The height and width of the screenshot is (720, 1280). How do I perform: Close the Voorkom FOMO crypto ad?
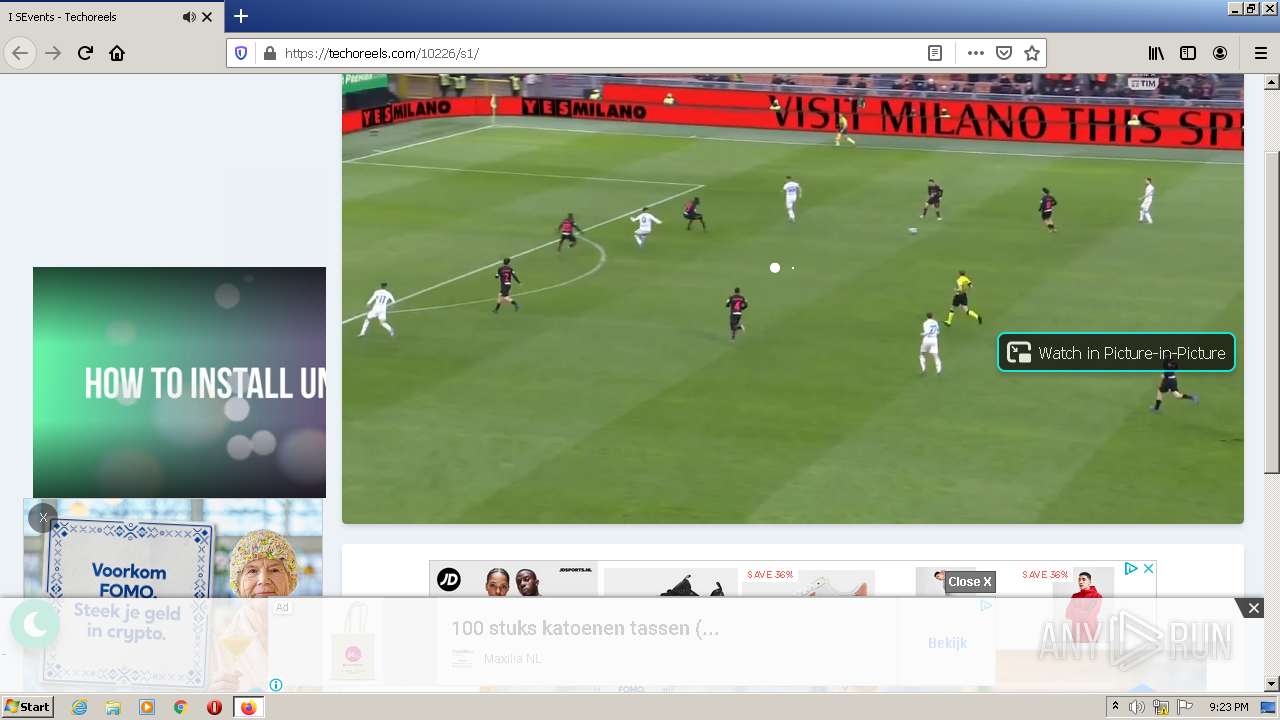coord(43,517)
